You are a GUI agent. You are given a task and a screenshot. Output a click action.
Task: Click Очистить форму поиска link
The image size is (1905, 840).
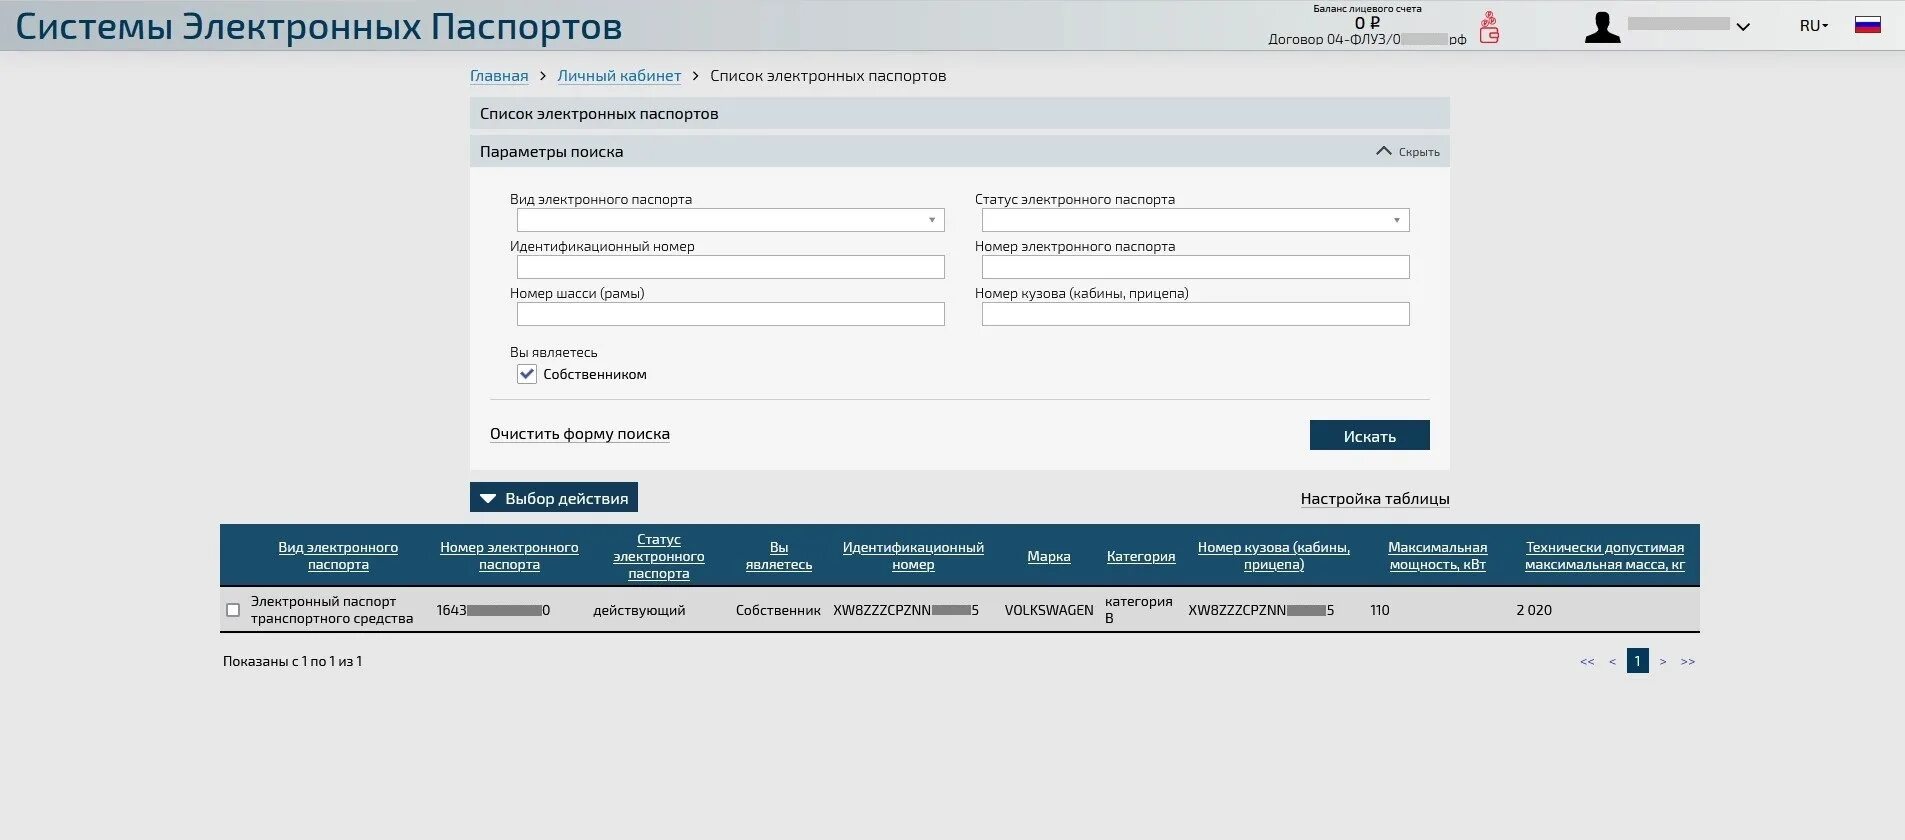point(580,434)
